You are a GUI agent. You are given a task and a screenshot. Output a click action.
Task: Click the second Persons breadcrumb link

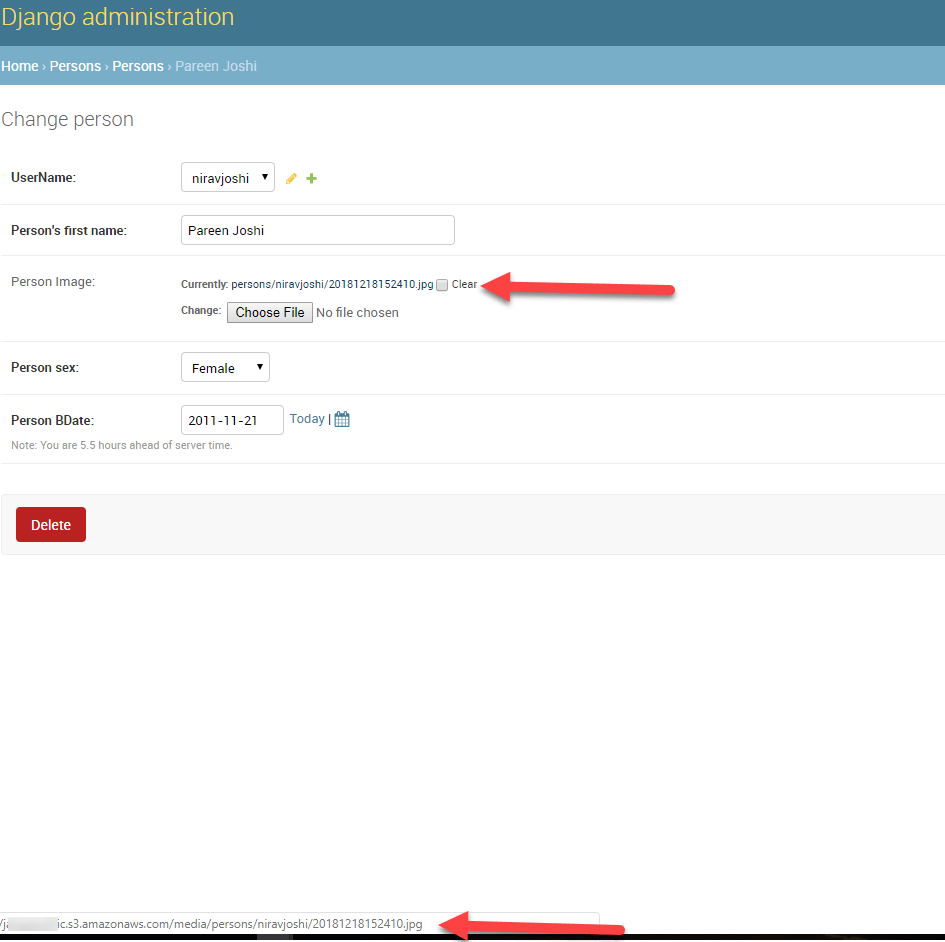138,66
